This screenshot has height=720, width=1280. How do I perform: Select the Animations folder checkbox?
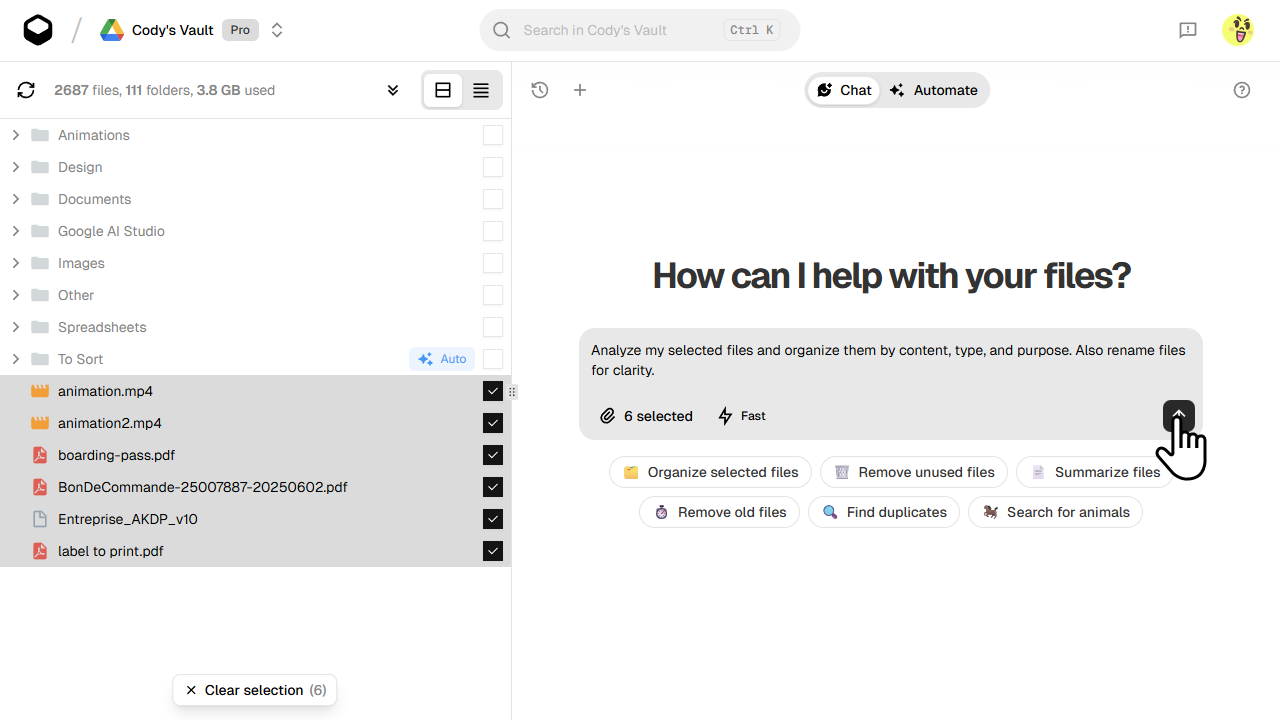492,135
